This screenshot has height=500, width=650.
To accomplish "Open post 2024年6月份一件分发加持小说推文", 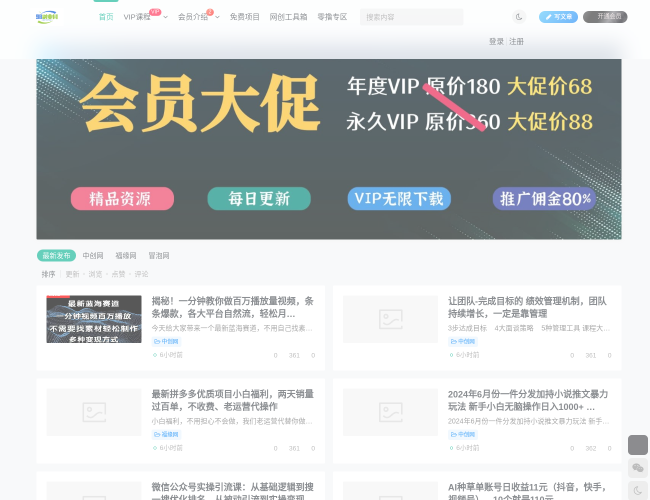I will coord(528,400).
